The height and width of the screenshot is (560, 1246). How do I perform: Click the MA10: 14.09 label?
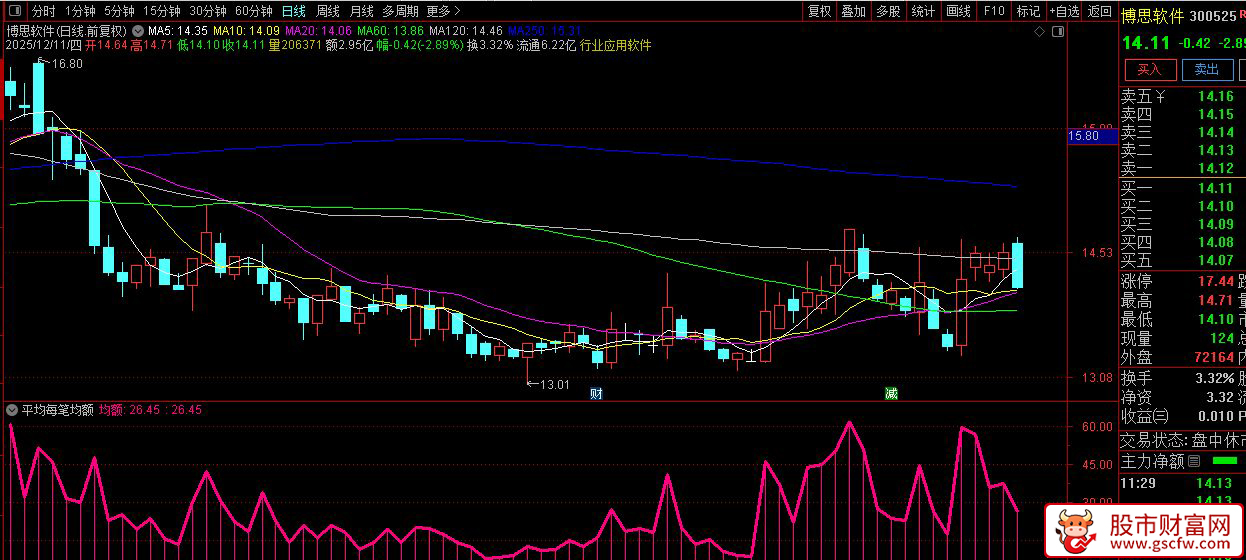point(246,31)
